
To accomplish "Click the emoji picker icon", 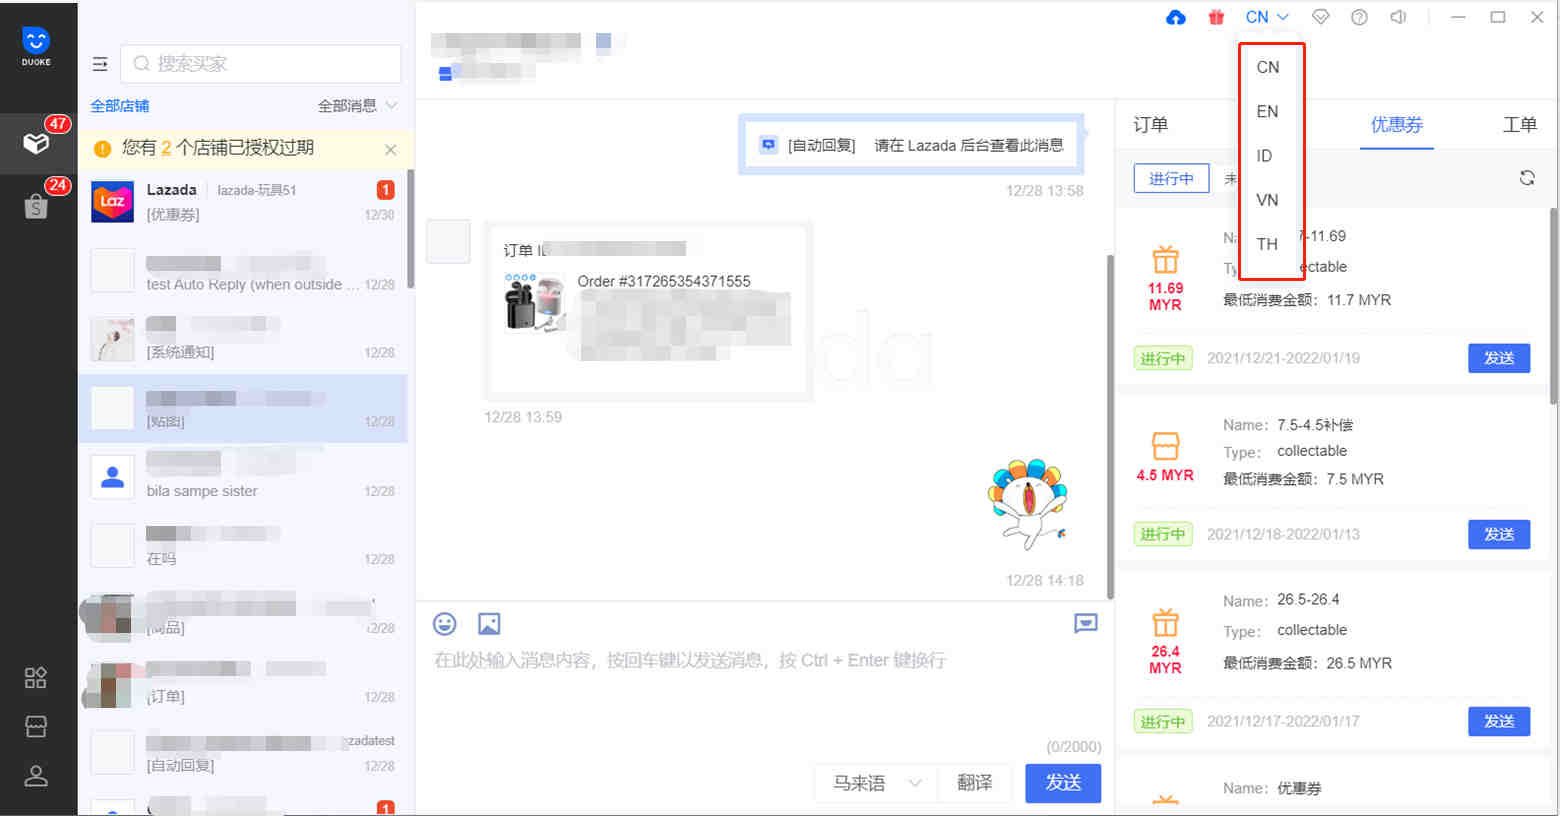I will point(445,624).
